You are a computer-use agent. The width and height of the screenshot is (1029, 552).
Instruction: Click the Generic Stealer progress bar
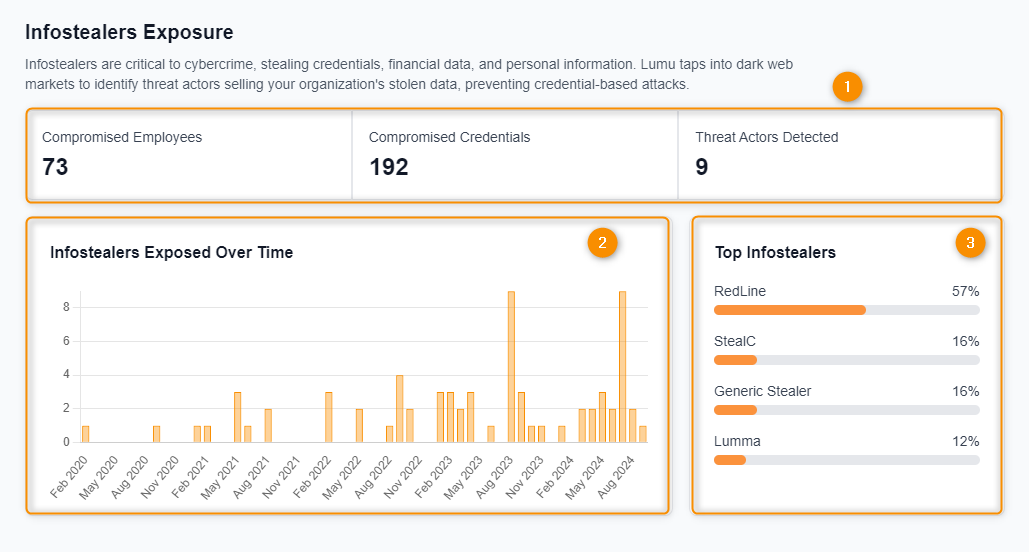(x=846, y=410)
